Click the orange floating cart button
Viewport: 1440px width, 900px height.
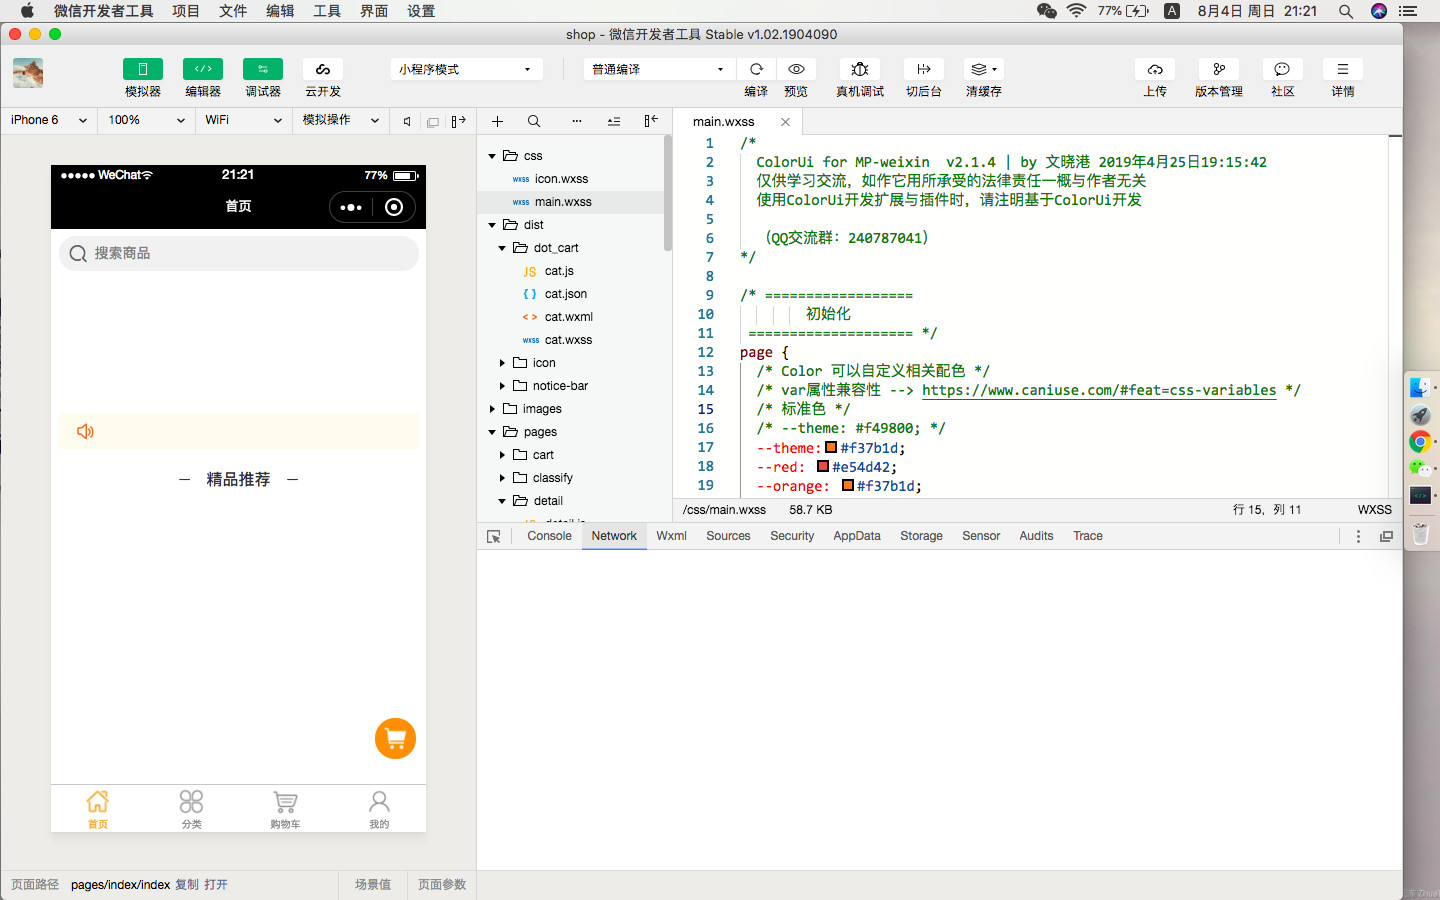(x=395, y=739)
